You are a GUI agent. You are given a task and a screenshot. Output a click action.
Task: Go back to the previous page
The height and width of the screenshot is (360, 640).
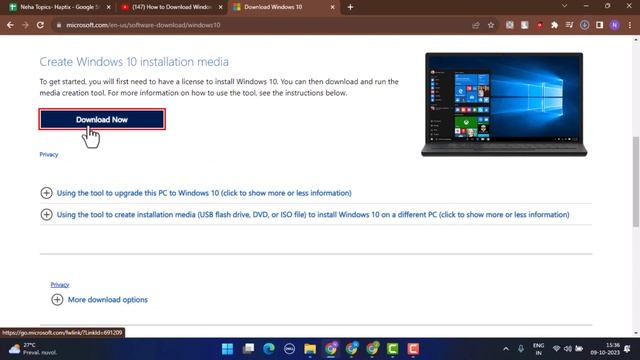click(10, 25)
